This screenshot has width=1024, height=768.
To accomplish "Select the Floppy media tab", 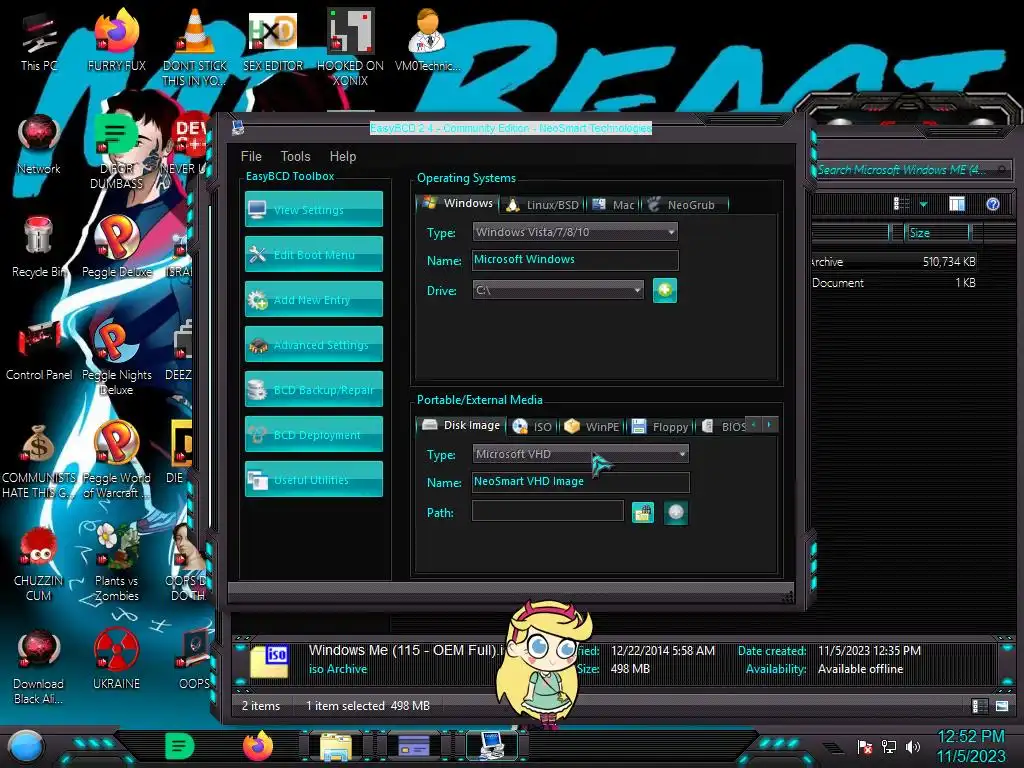I will click(660, 426).
